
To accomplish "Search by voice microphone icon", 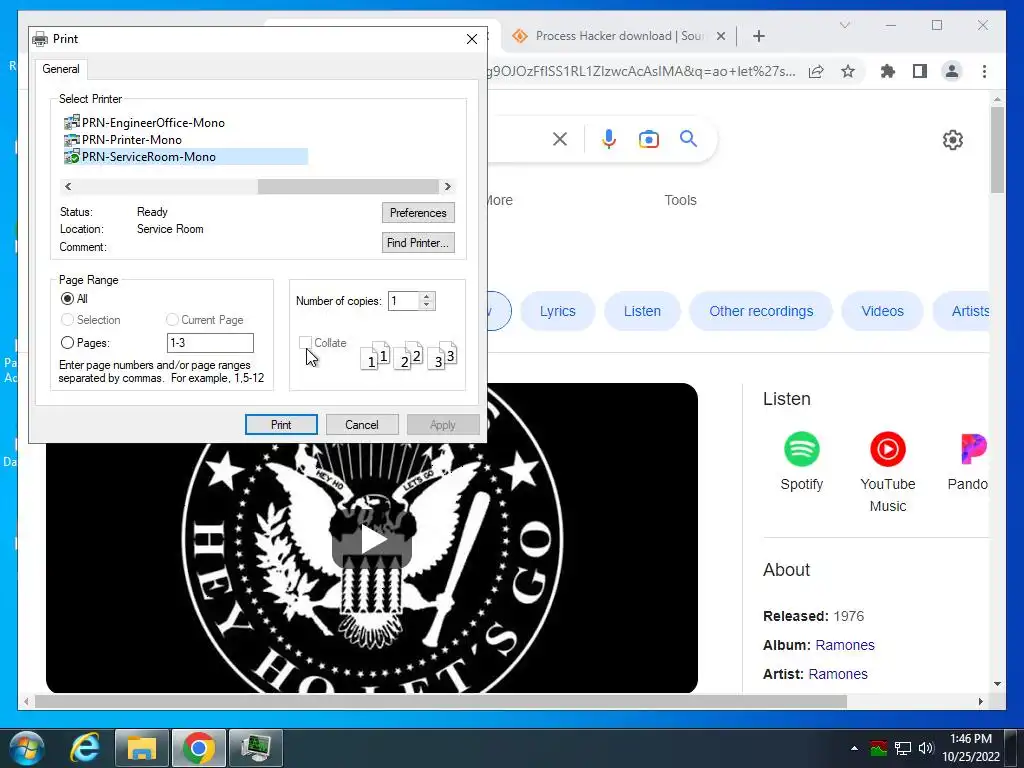I will tap(609, 139).
